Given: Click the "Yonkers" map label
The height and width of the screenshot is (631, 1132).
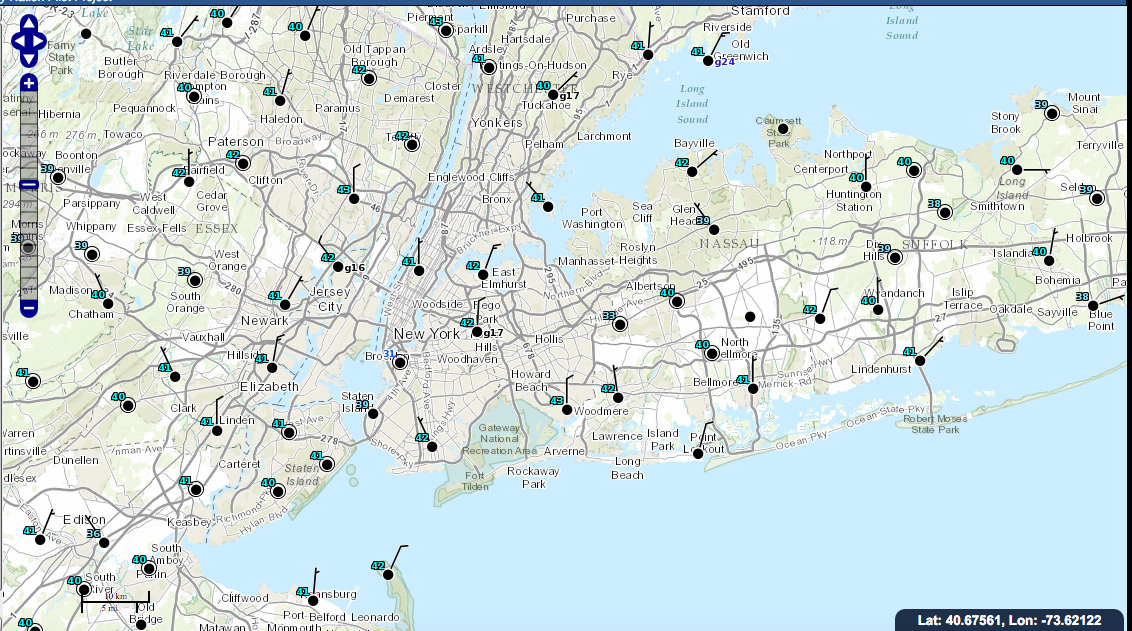Looking at the screenshot, I should click(x=497, y=123).
